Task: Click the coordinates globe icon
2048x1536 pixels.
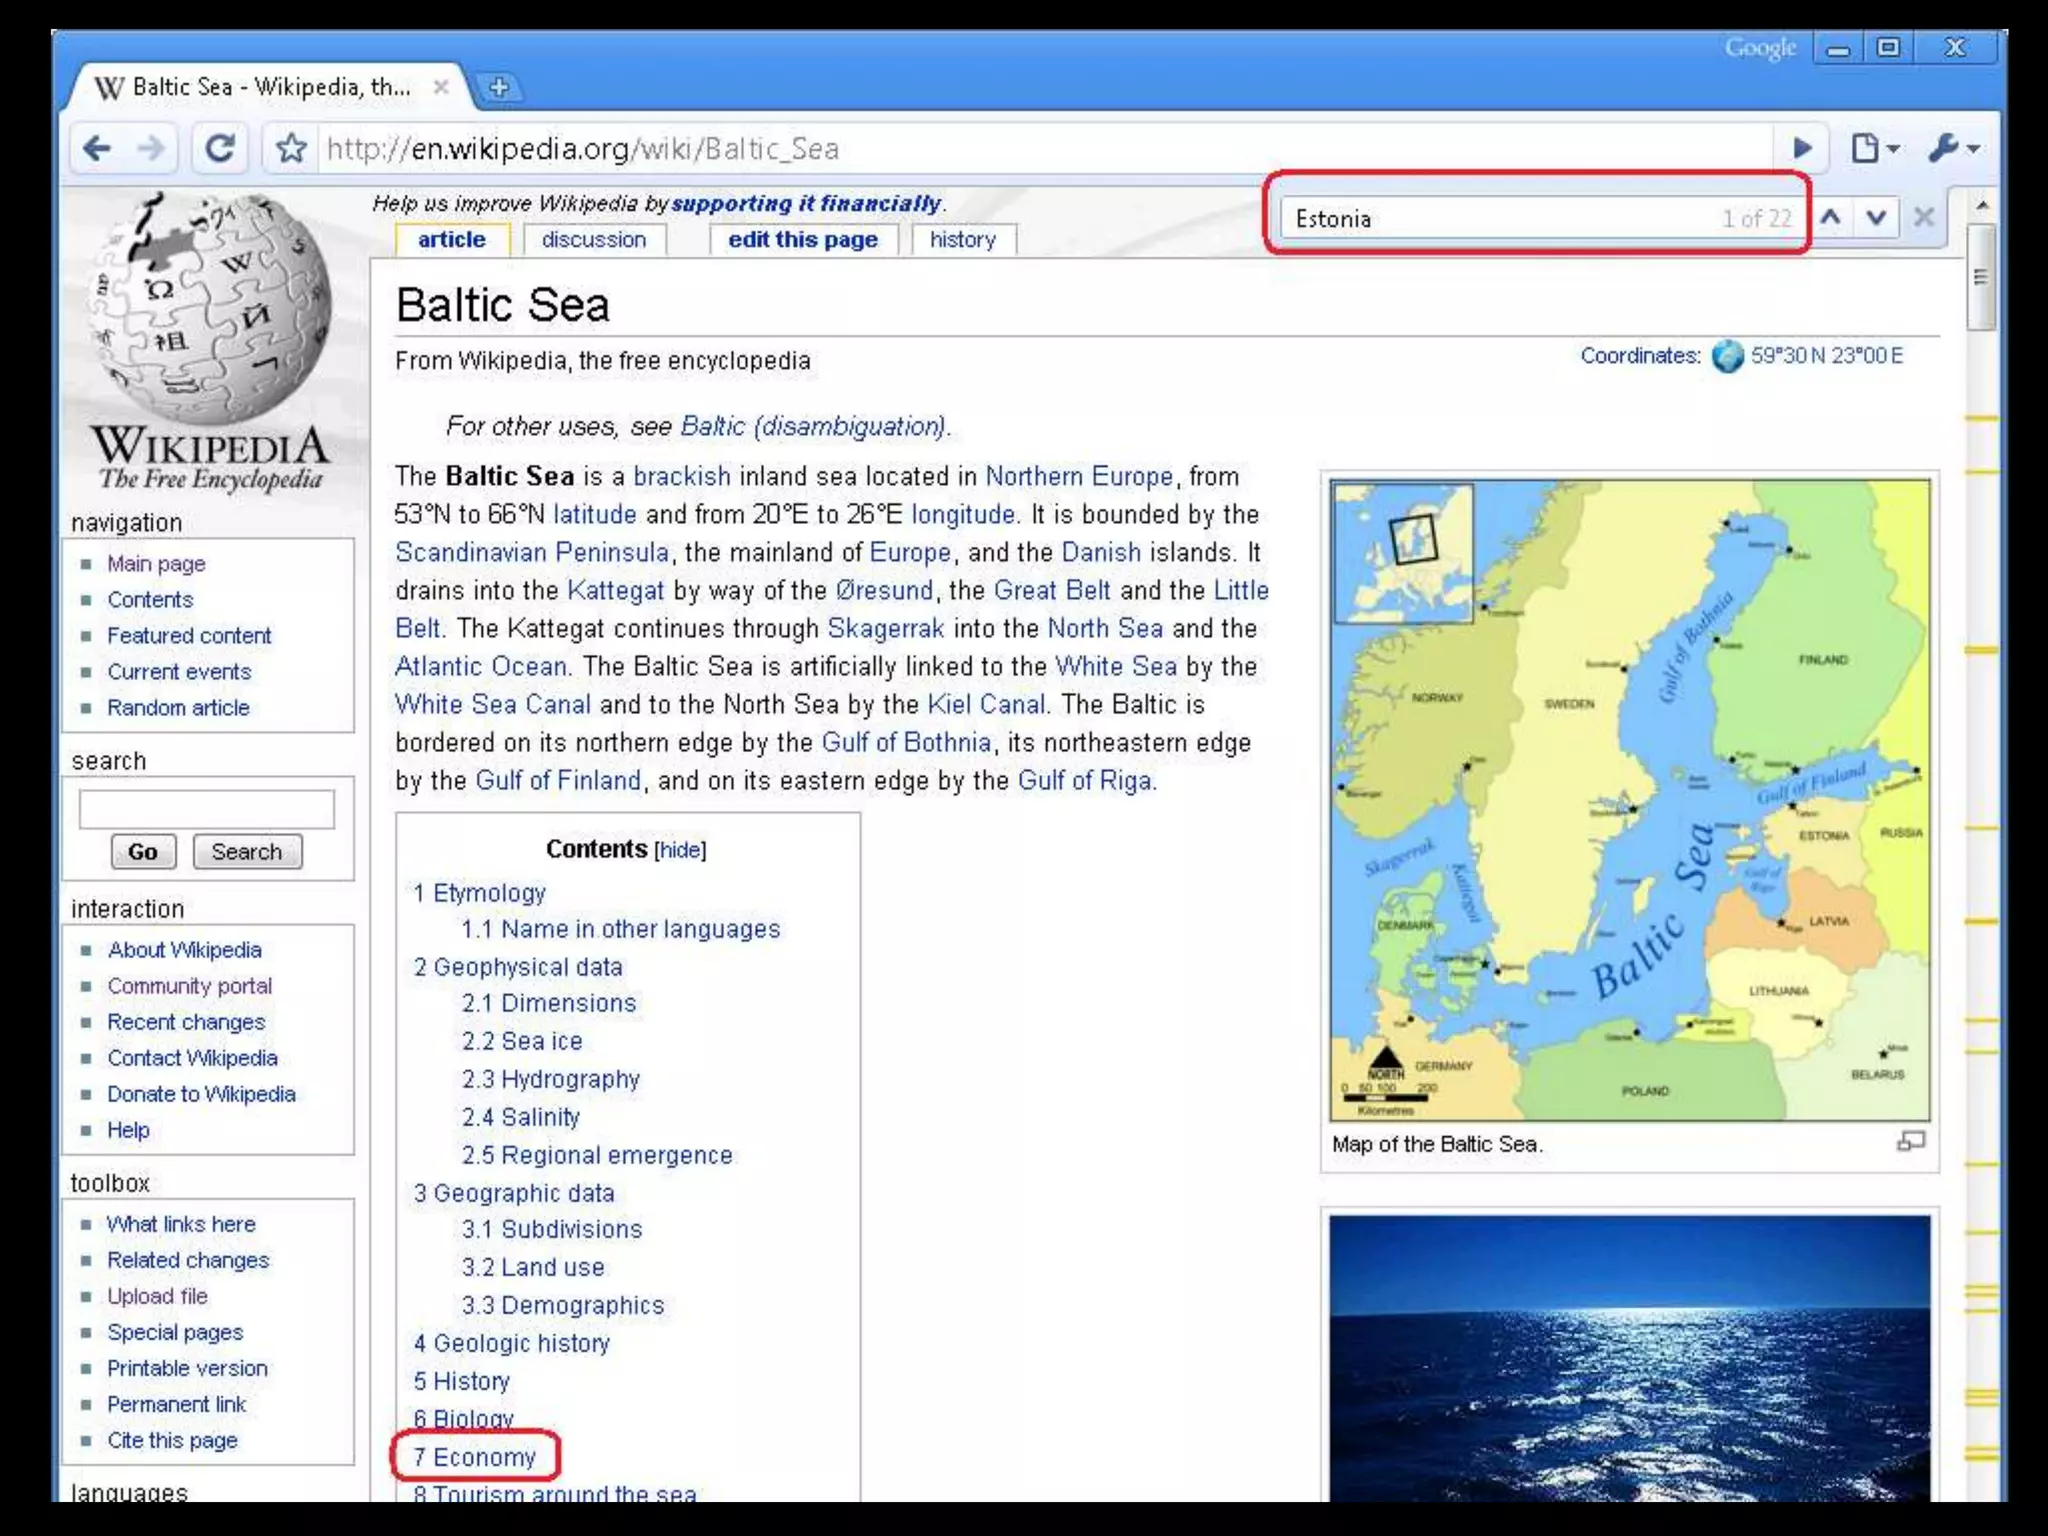Action: click(x=1727, y=356)
